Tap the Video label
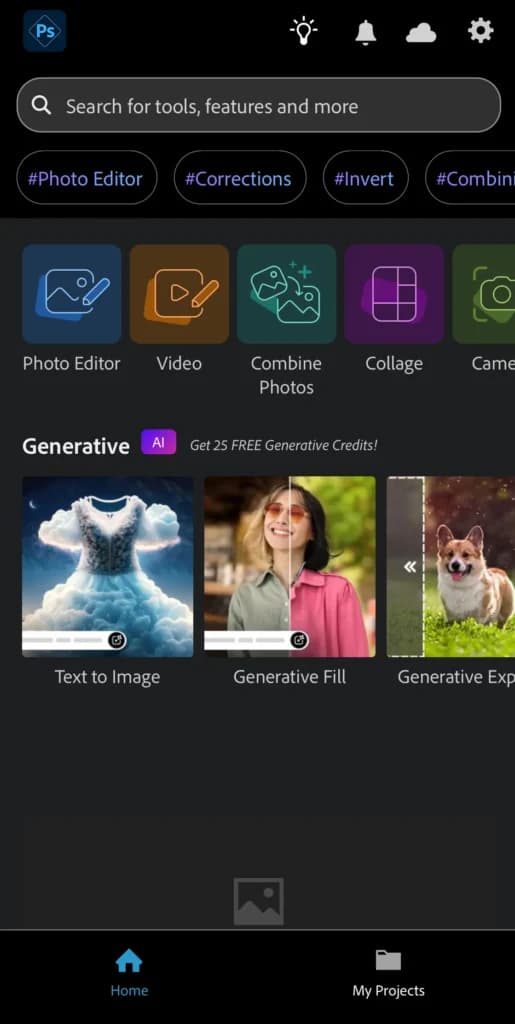This screenshot has height=1024, width=515. pos(179,364)
